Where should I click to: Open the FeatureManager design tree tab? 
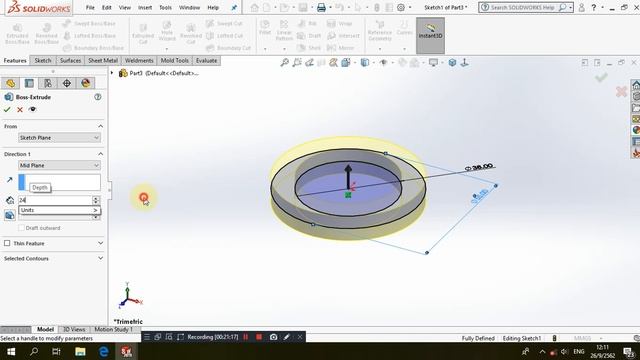point(11,83)
